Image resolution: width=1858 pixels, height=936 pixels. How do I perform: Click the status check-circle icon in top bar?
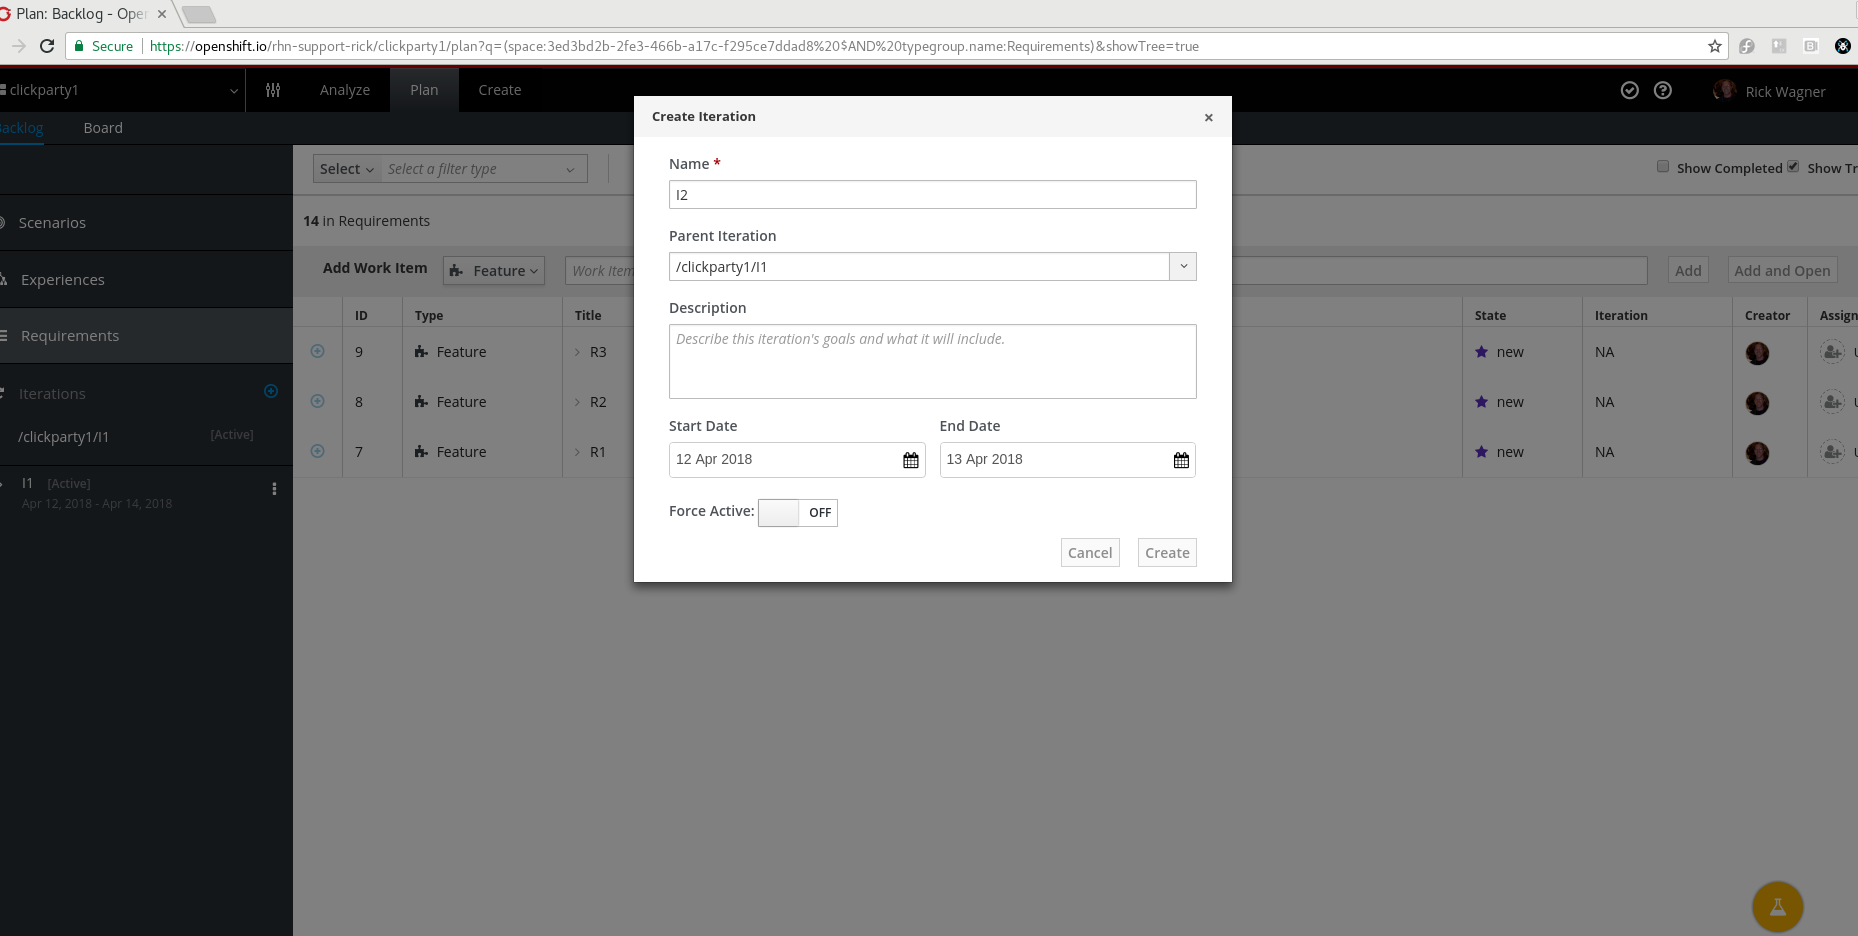point(1630,90)
